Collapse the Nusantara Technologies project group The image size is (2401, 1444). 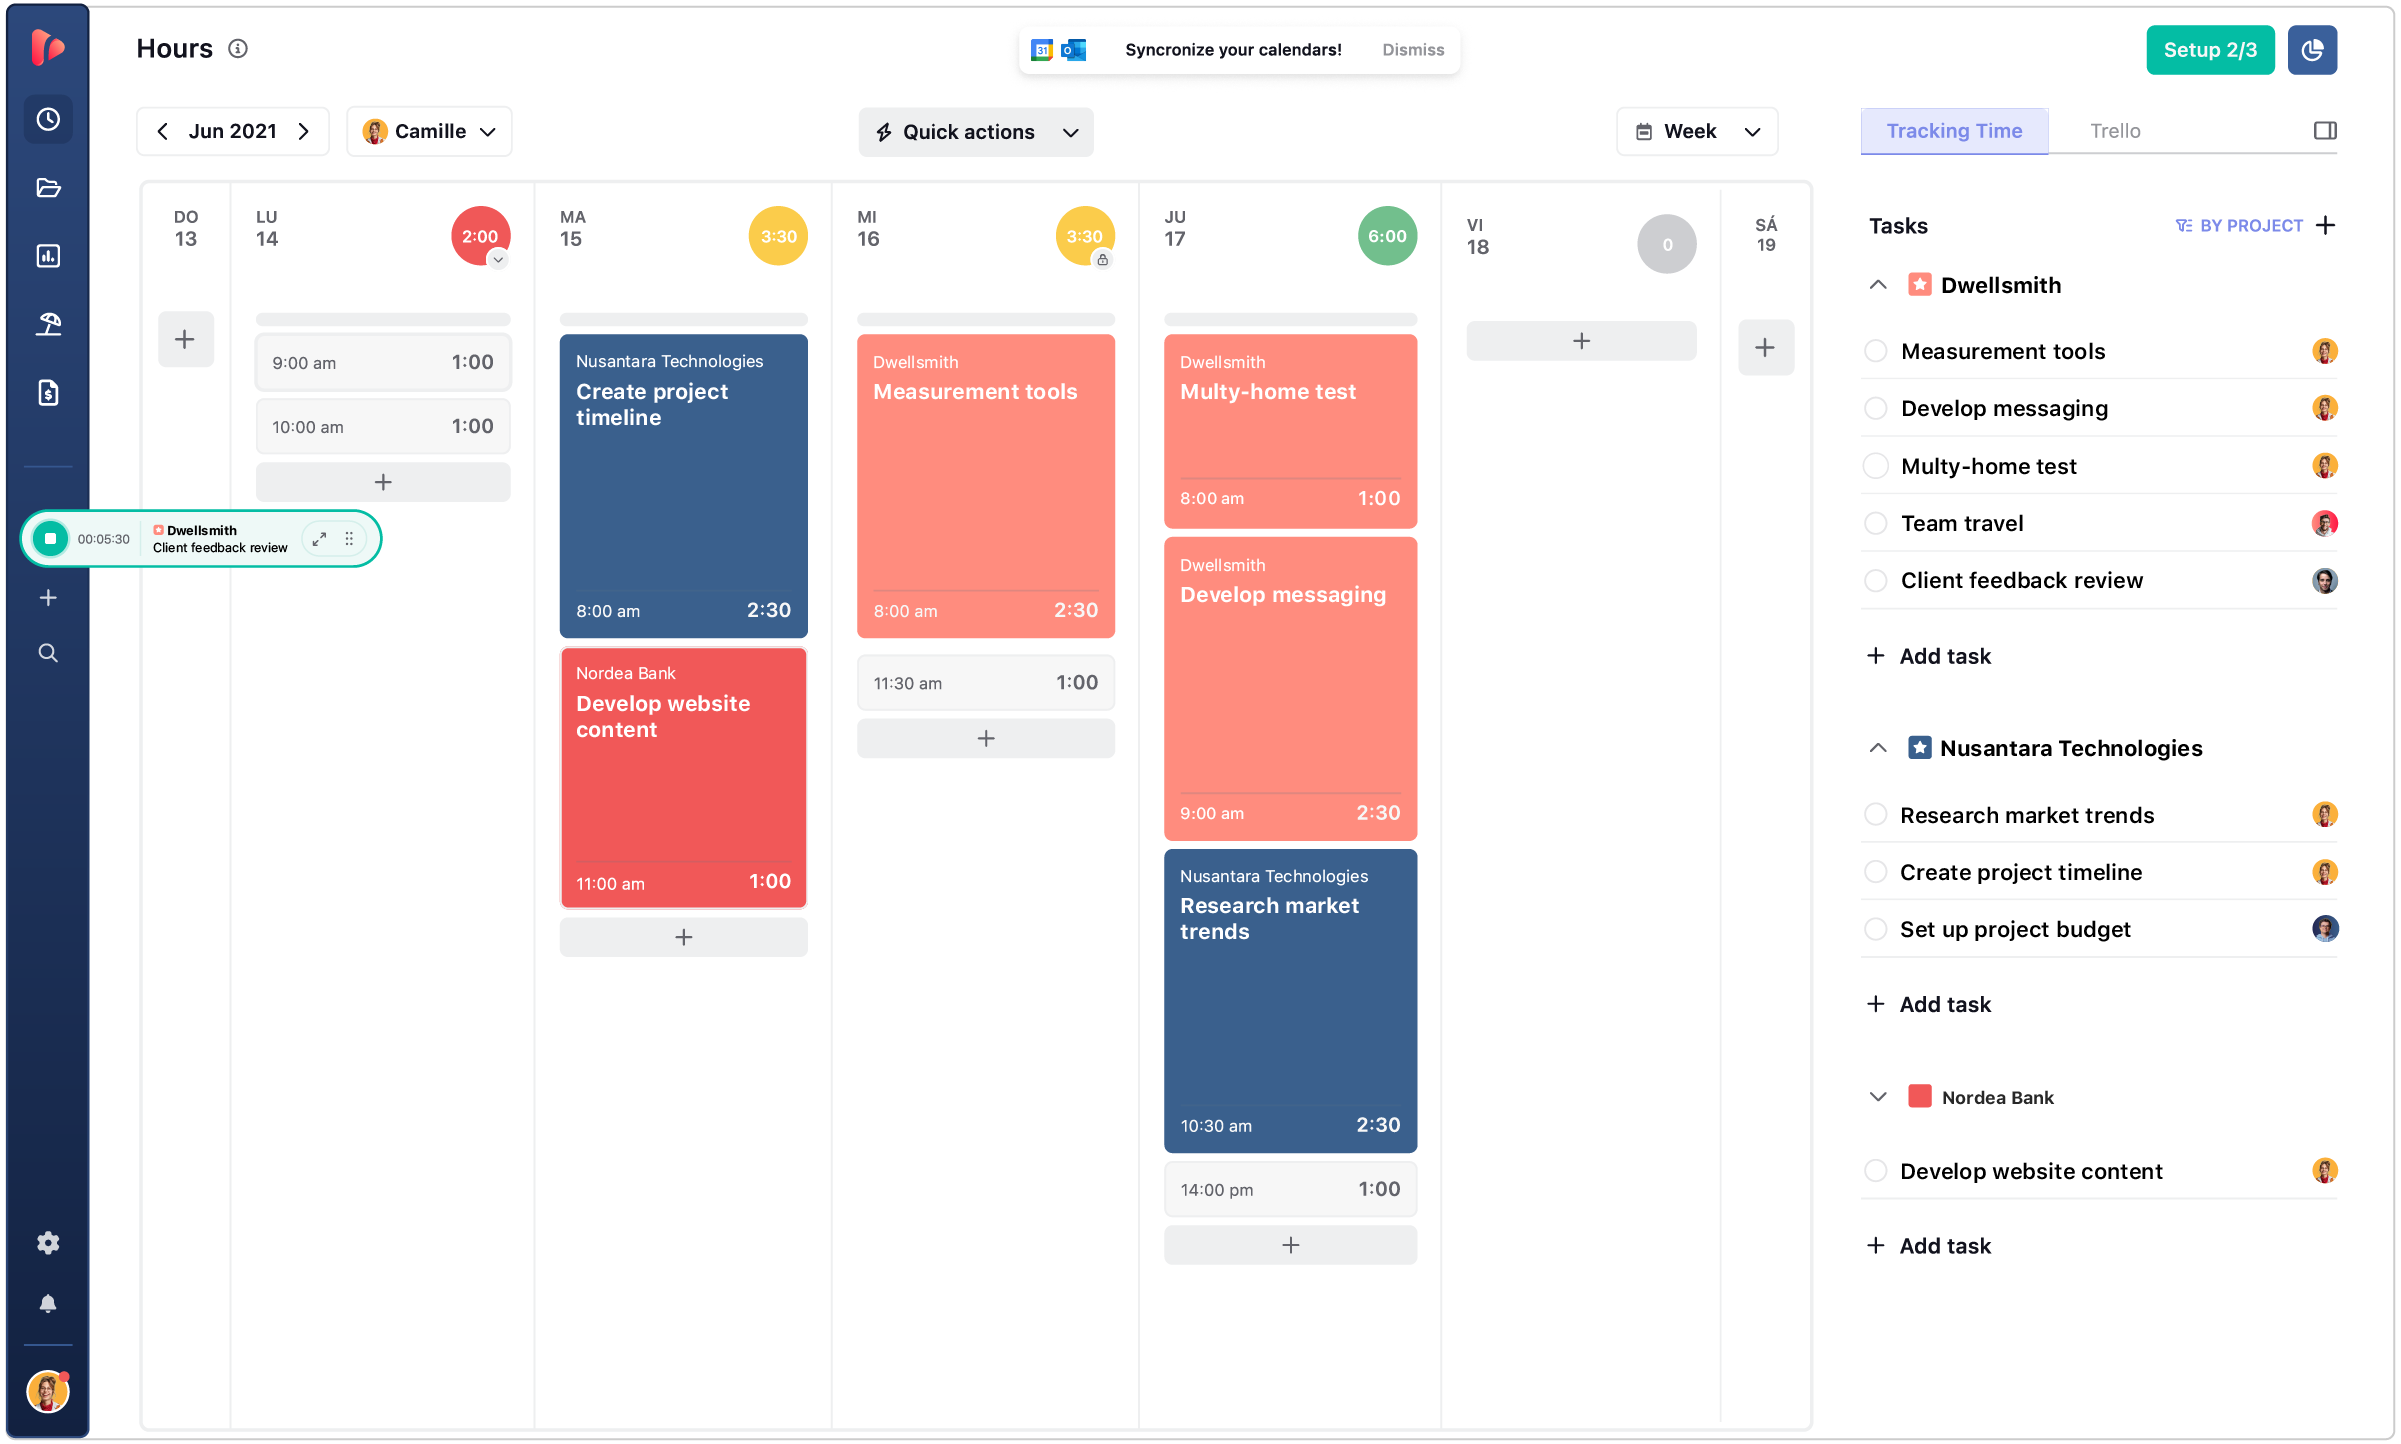click(x=1878, y=748)
